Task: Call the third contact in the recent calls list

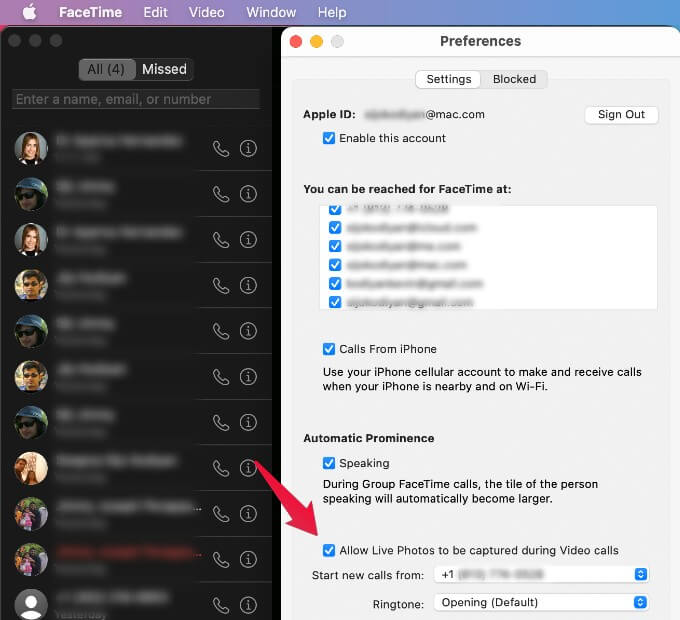Action: coord(221,240)
